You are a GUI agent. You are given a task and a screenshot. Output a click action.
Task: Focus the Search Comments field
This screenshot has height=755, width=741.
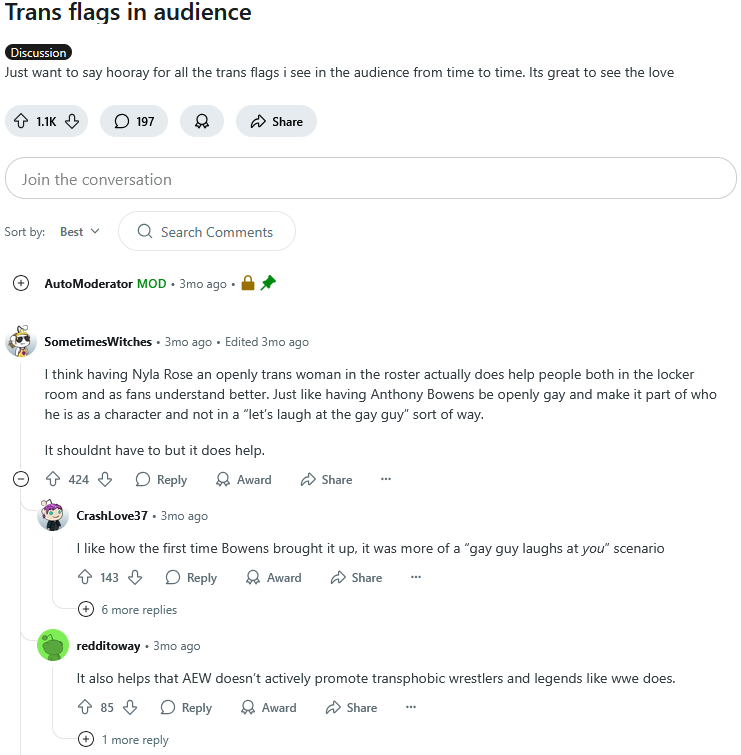207,232
